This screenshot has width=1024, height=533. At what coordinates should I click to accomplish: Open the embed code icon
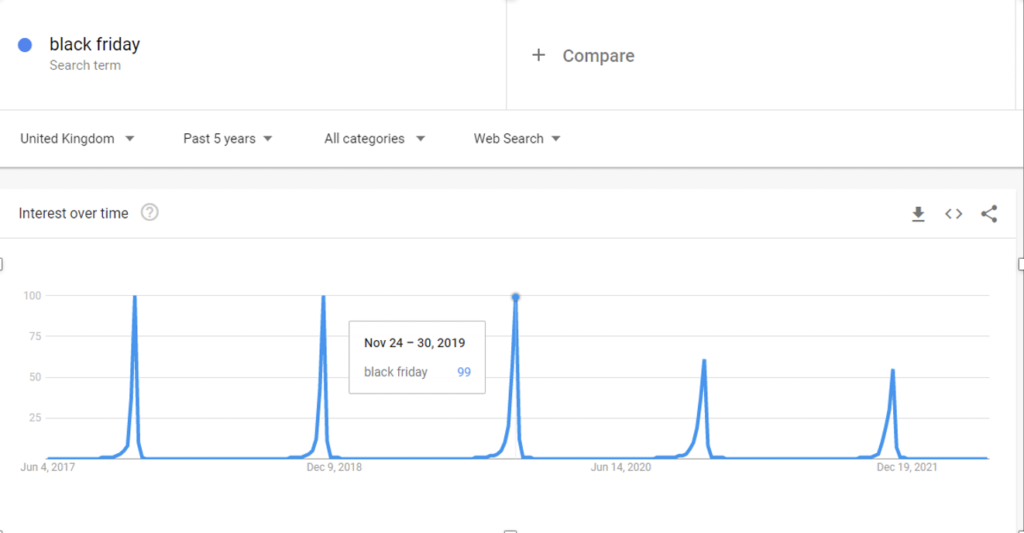[953, 213]
